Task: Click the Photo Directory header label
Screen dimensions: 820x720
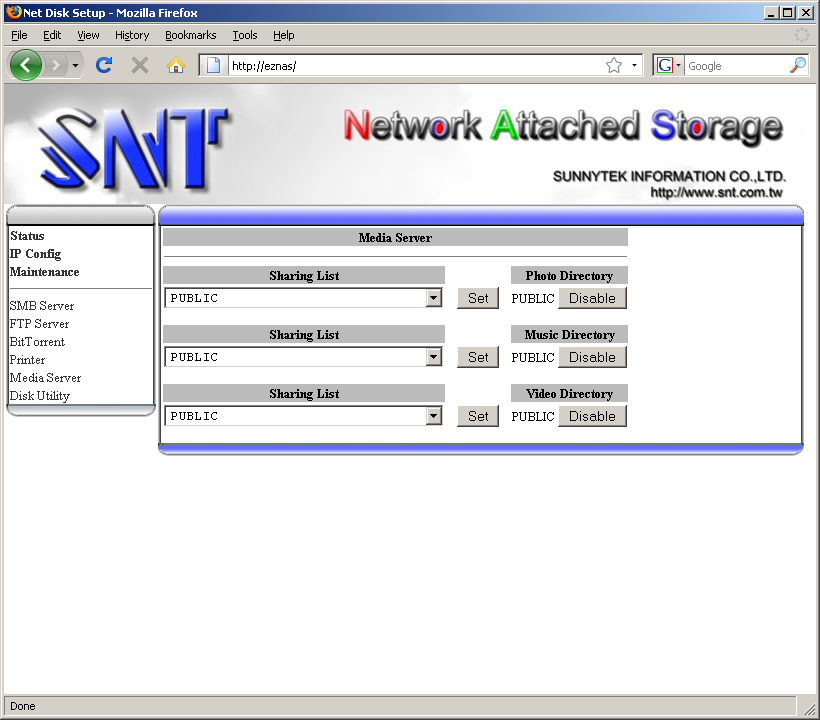Action: 569,276
